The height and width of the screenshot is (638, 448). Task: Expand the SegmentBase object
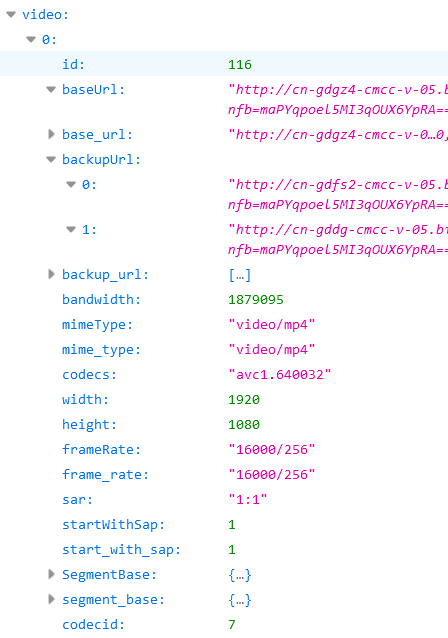point(51,574)
